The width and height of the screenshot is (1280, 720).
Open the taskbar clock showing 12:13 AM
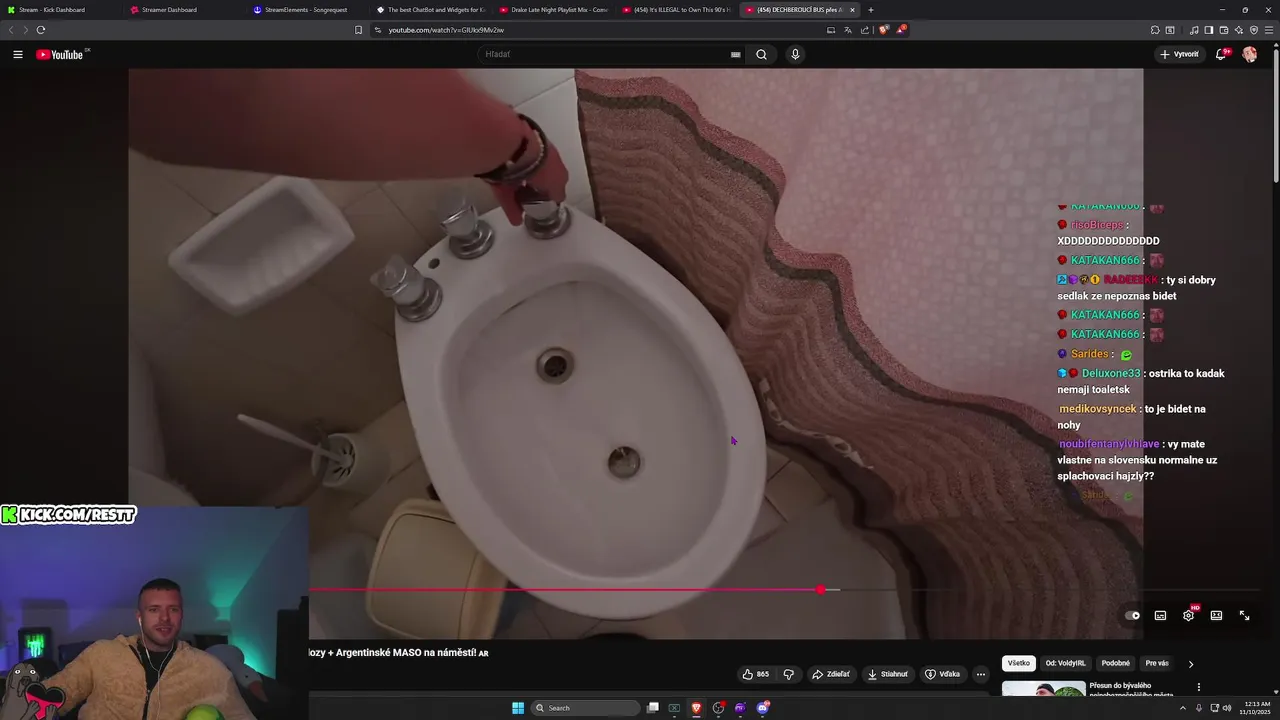1253,708
